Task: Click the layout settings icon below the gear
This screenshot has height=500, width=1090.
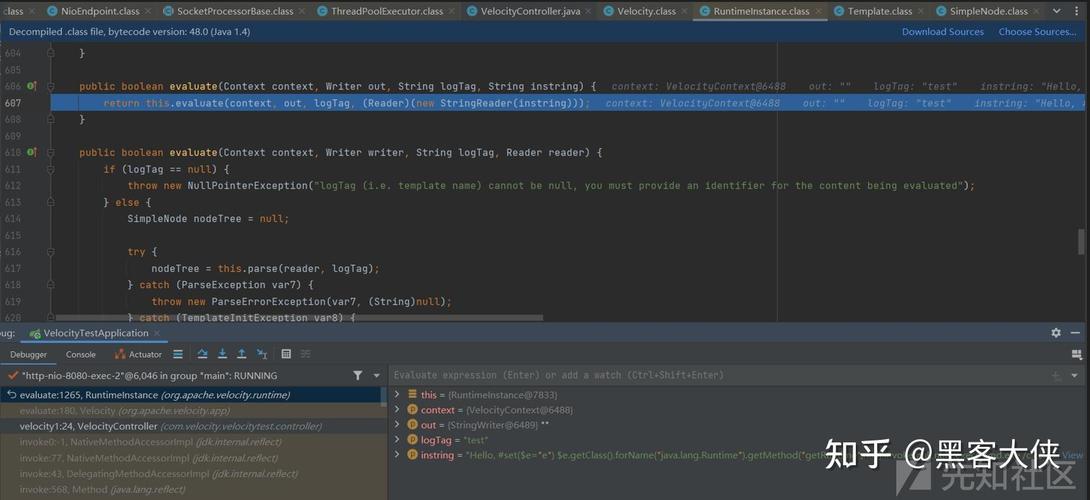Action: 1077,354
